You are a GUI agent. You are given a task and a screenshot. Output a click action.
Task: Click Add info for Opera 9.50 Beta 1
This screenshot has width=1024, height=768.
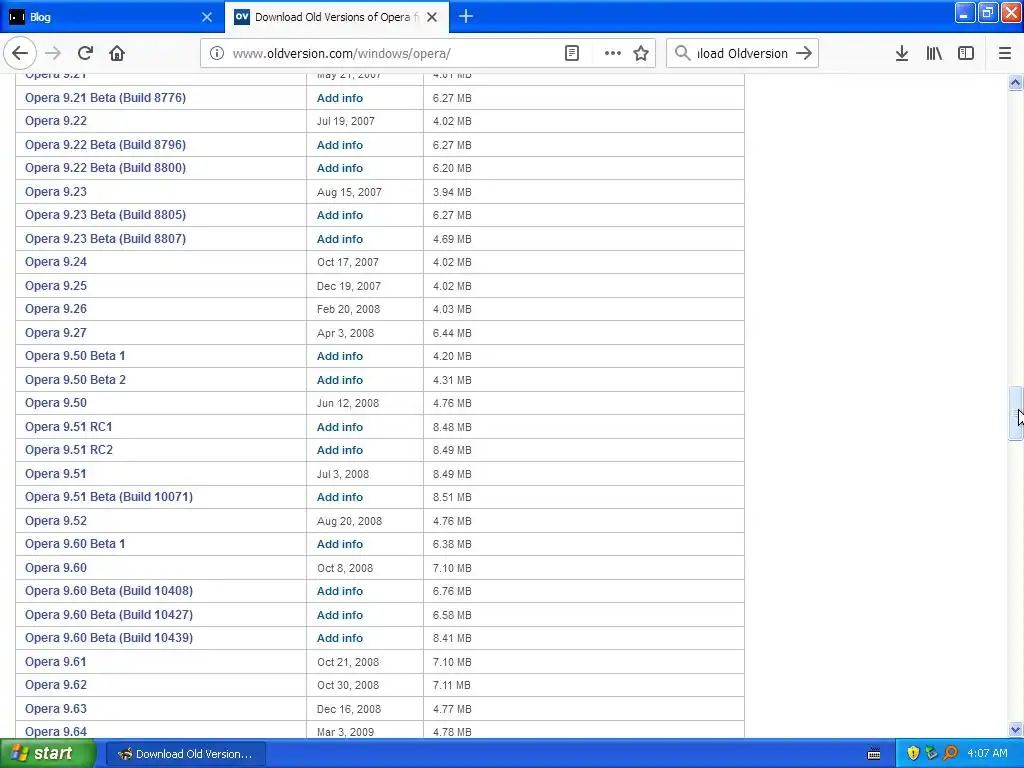(340, 356)
